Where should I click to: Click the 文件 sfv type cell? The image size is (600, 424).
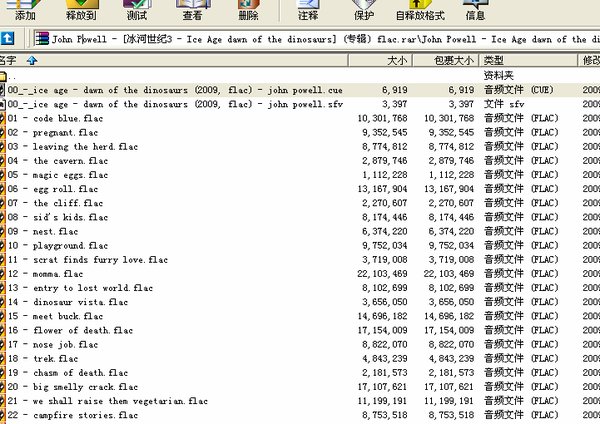(504, 104)
